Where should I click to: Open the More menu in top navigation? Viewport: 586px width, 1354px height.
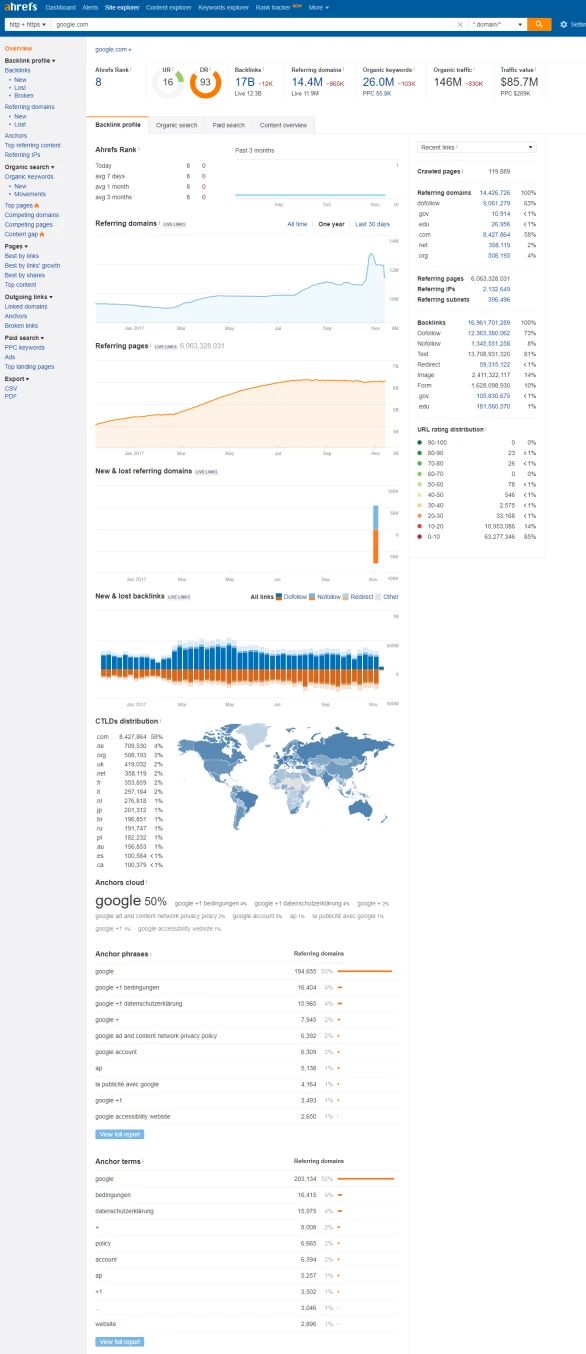[318, 7]
